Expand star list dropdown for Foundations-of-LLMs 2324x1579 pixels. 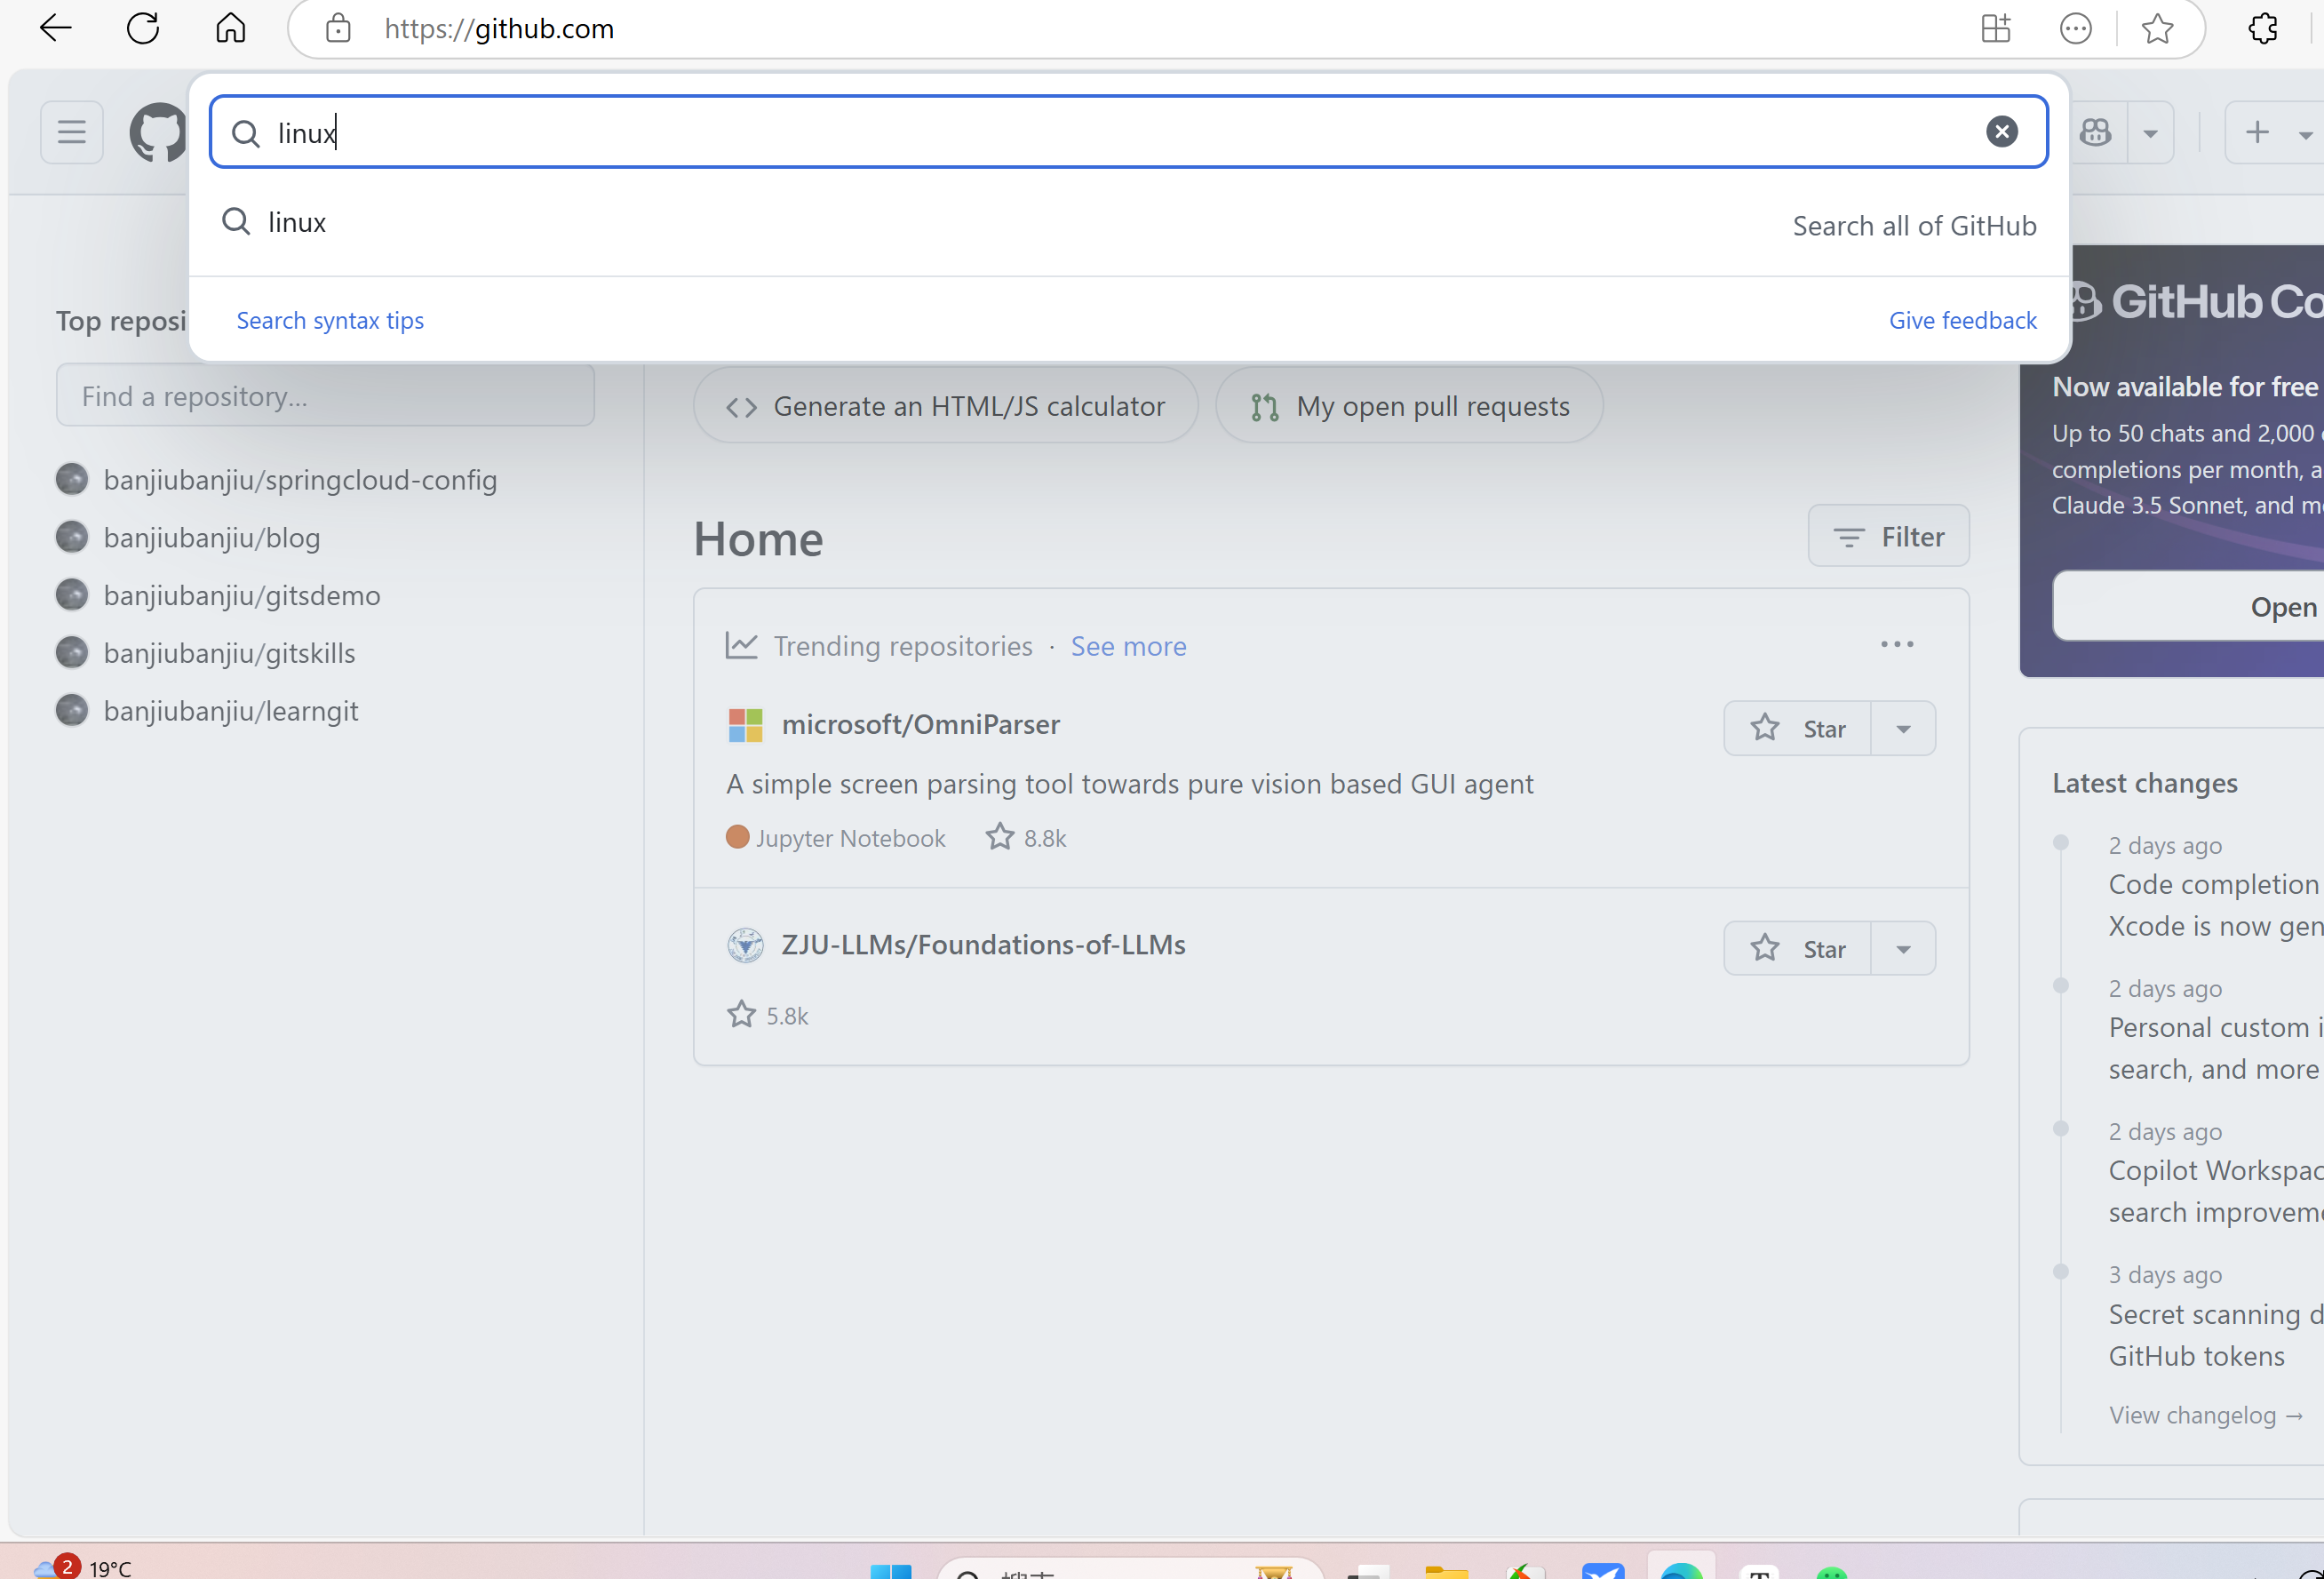pyautogui.click(x=1903, y=948)
